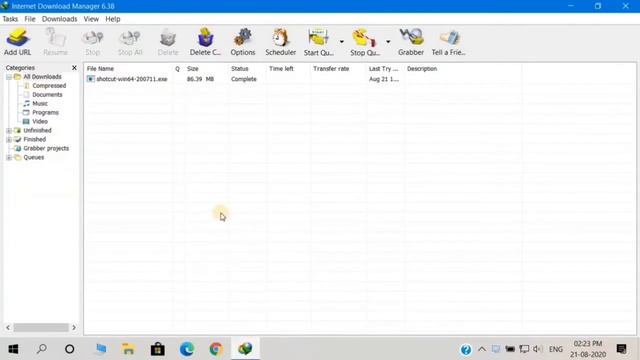640x360 pixels.
Task: Open the Options gear icon
Action: [243, 42]
